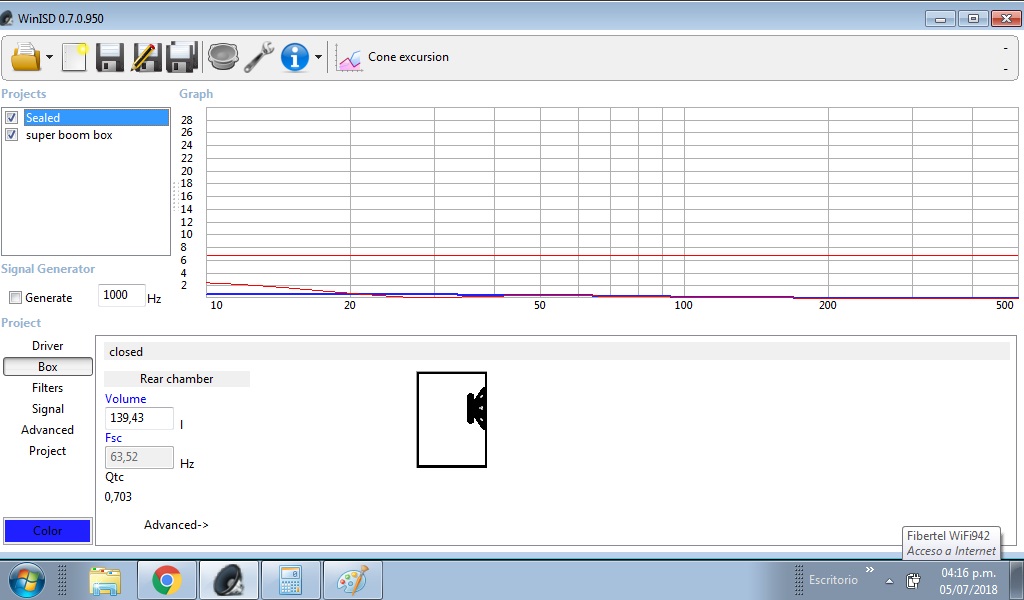Click the closed box type bar
Screen dimensions: 1024x600
[556, 352]
